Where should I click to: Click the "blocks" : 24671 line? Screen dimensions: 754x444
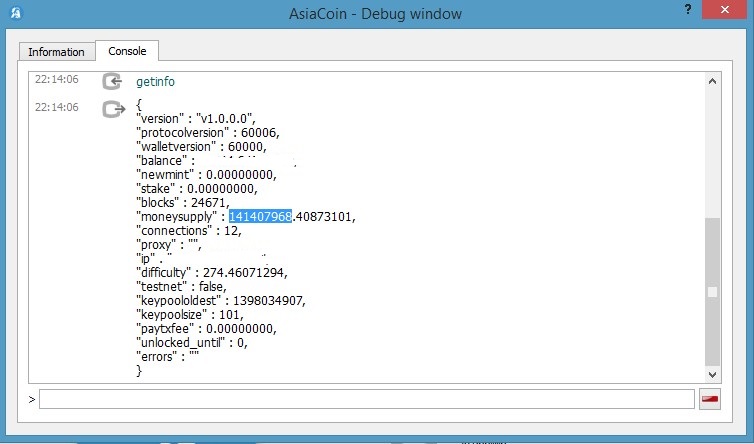(183, 202)
